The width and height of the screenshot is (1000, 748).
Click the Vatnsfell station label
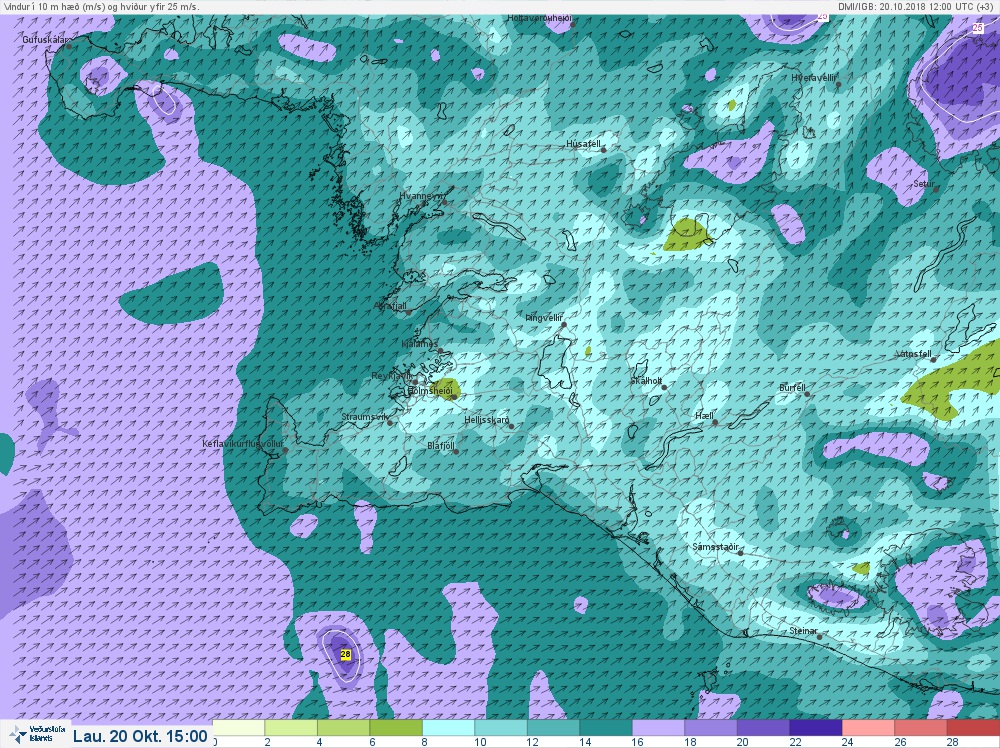(x=913, y=354)
